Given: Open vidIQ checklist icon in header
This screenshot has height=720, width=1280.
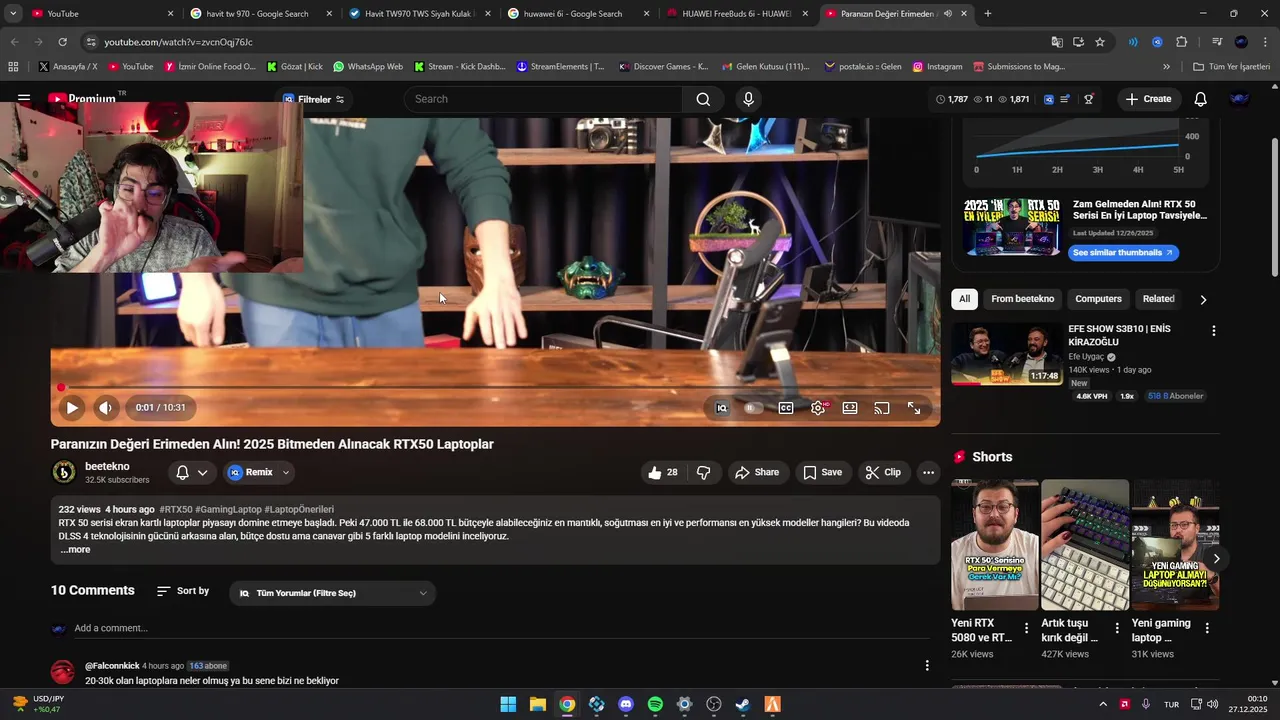Looking at the screenshot, I should (1065, 99).
